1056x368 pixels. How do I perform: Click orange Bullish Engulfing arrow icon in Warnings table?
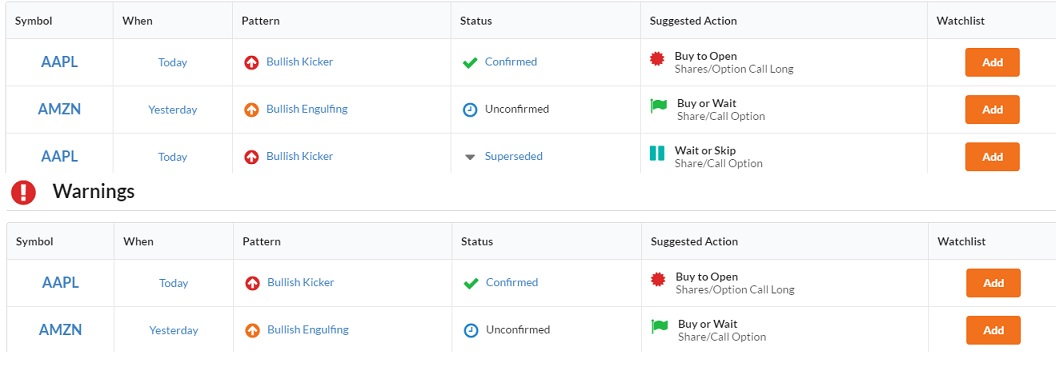coord(253,330)
